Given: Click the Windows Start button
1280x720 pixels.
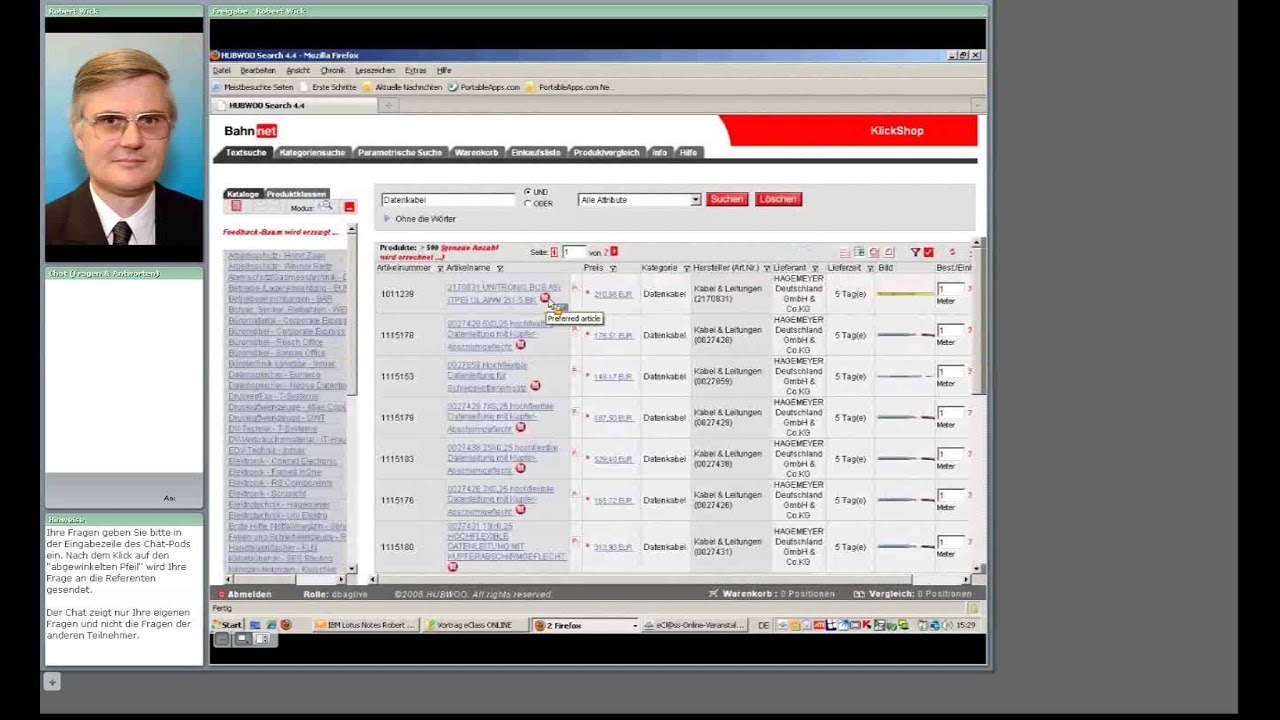Looking at the screenshot, I should tap(229, 625).
